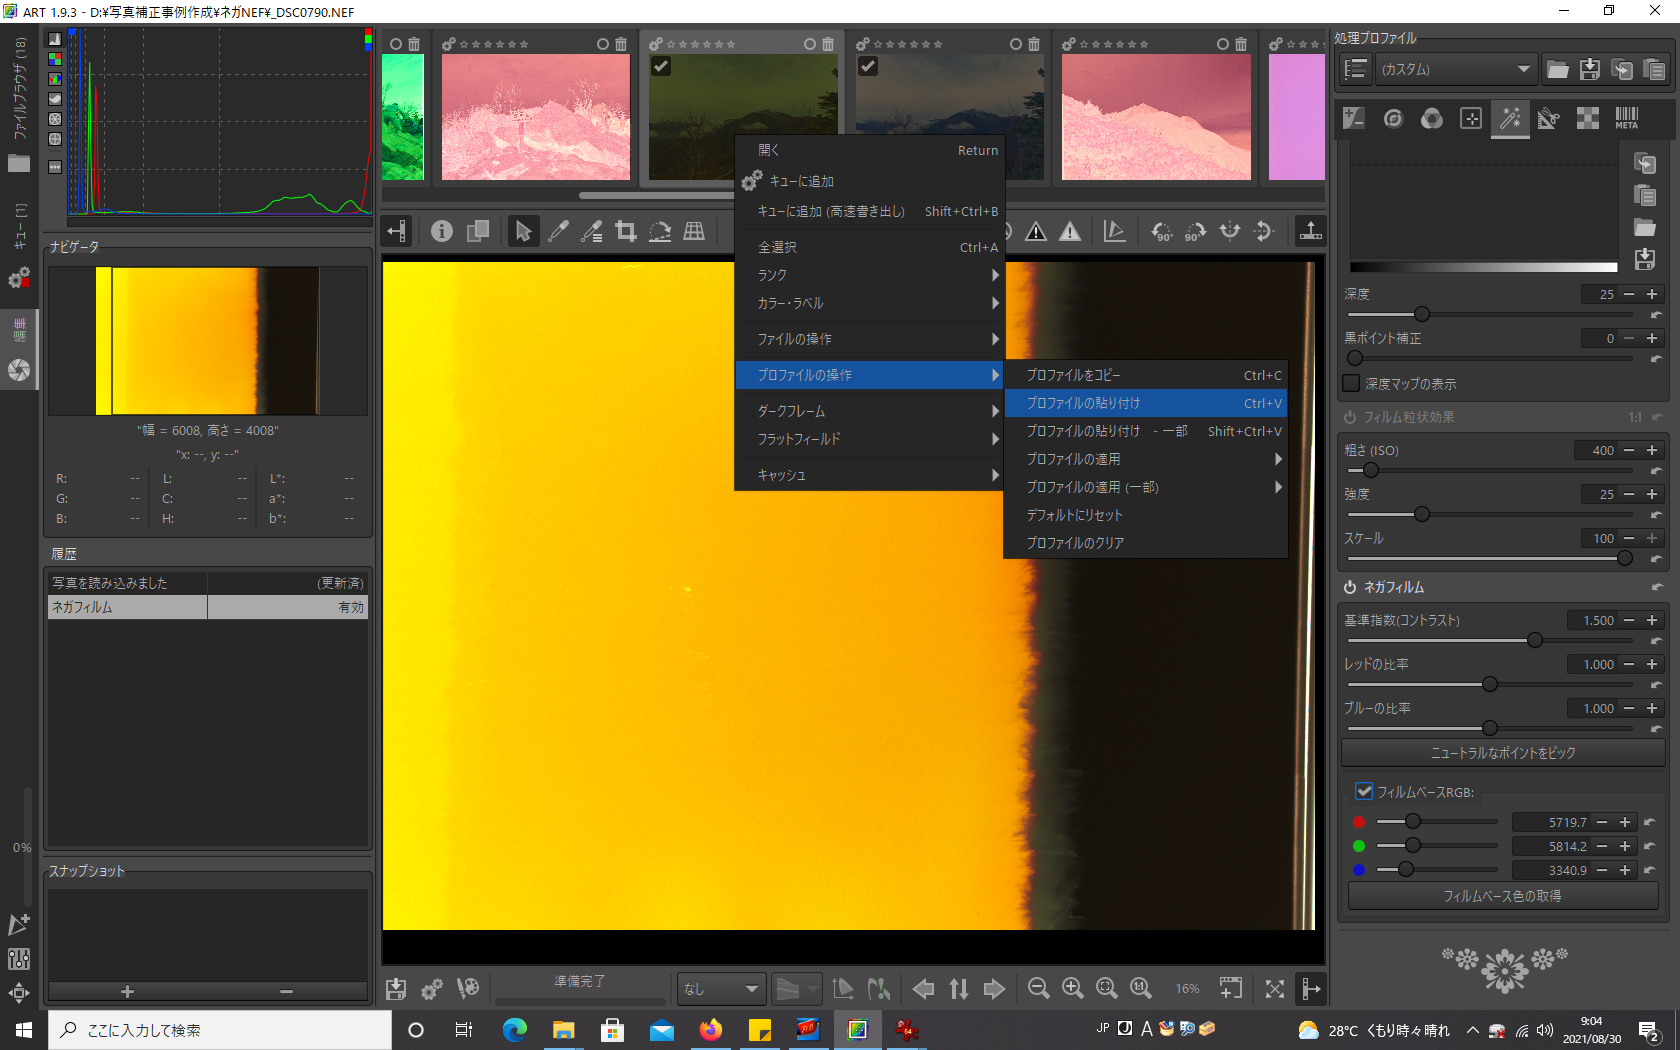The image size is (1680, 1050).
Task: Send image to queue via gears icon
Action: pos(432,989)
